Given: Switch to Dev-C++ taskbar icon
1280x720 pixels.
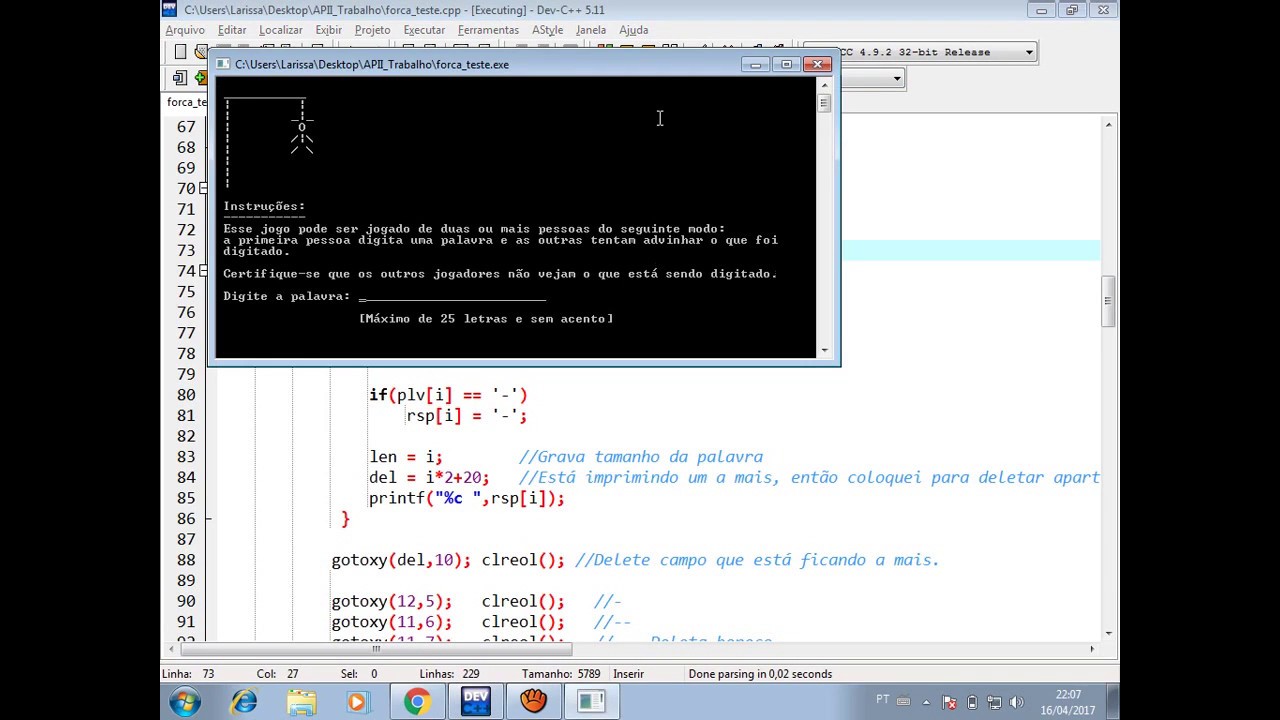Looking at the screenshot, I should click(475, 702).
